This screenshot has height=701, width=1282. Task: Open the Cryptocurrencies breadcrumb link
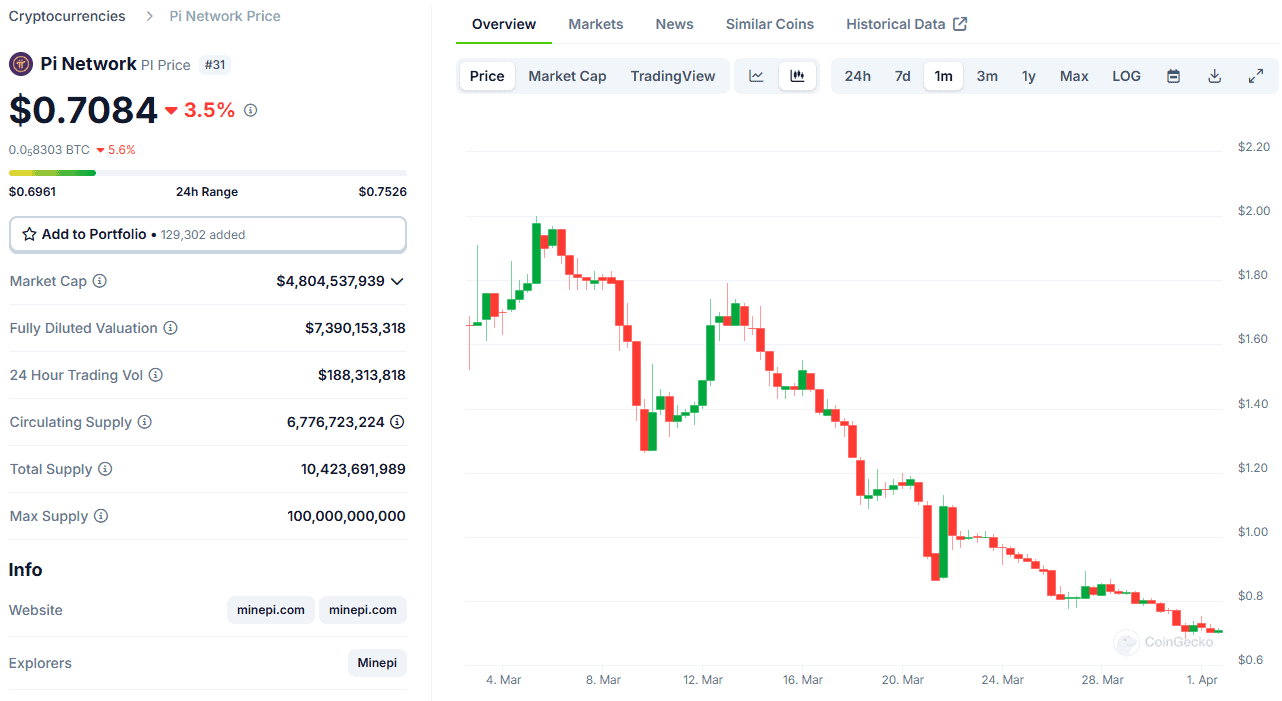[x=66, y=15]
